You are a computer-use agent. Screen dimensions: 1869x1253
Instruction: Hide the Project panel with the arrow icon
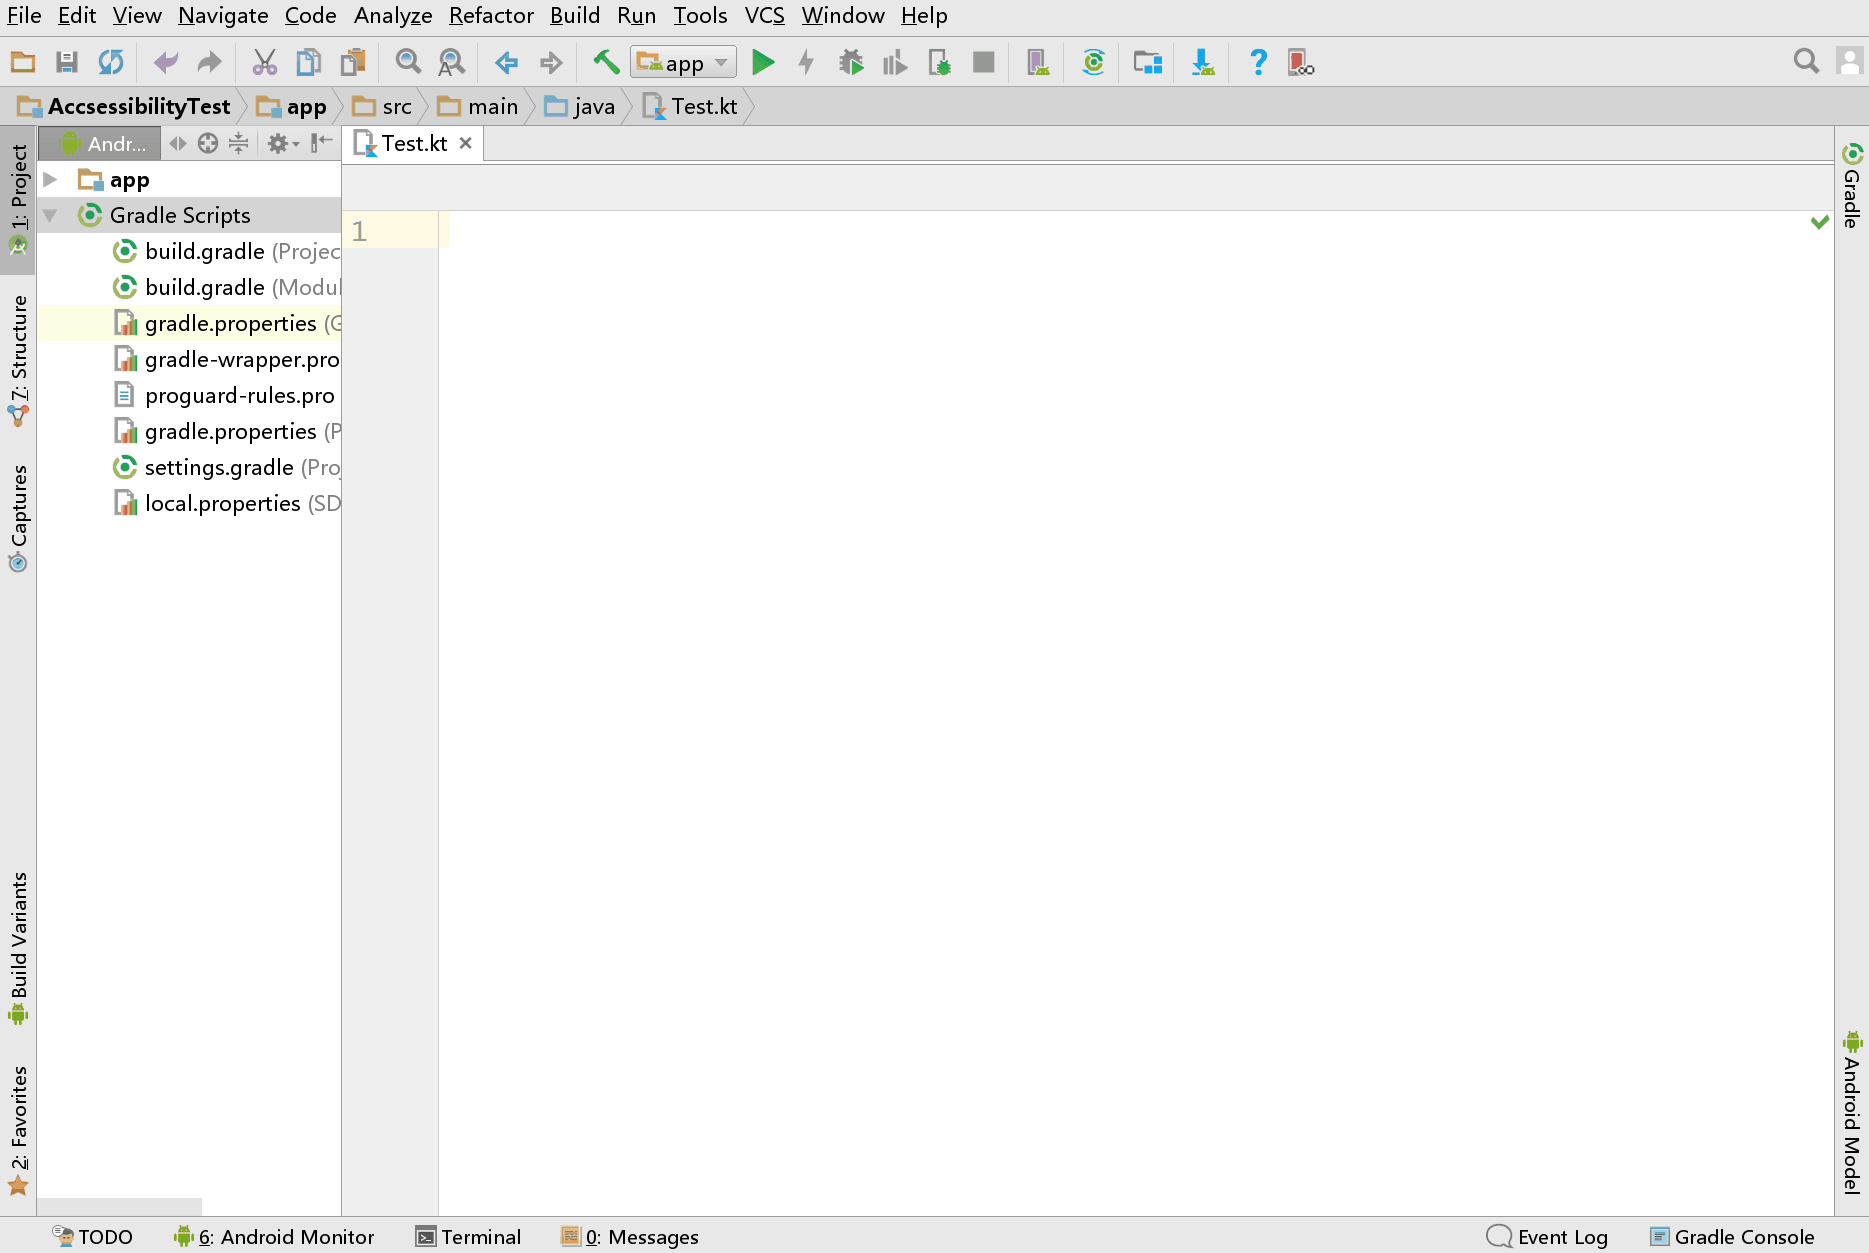pos(321,144)
